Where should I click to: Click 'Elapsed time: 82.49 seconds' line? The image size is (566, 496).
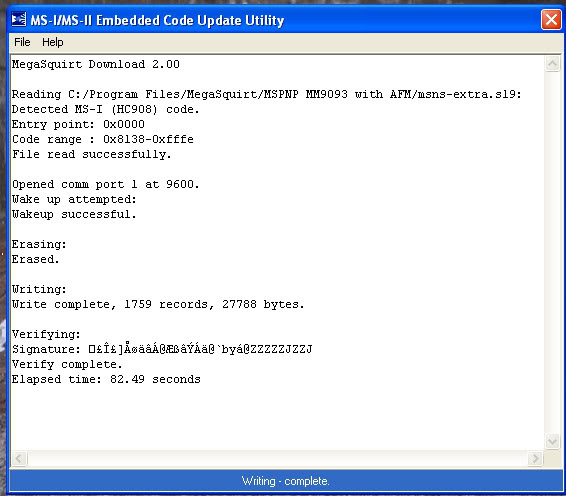(106, 379)
